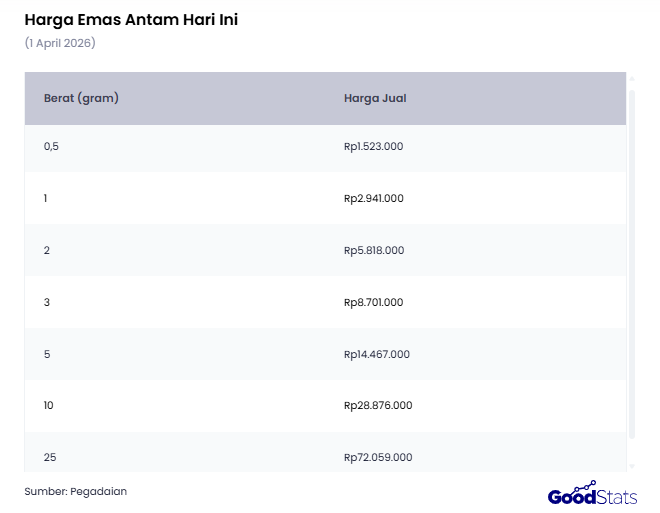
Task: Click the title 'Harga Emas Antam Hari Ini'
Action: tap(131, 20)
